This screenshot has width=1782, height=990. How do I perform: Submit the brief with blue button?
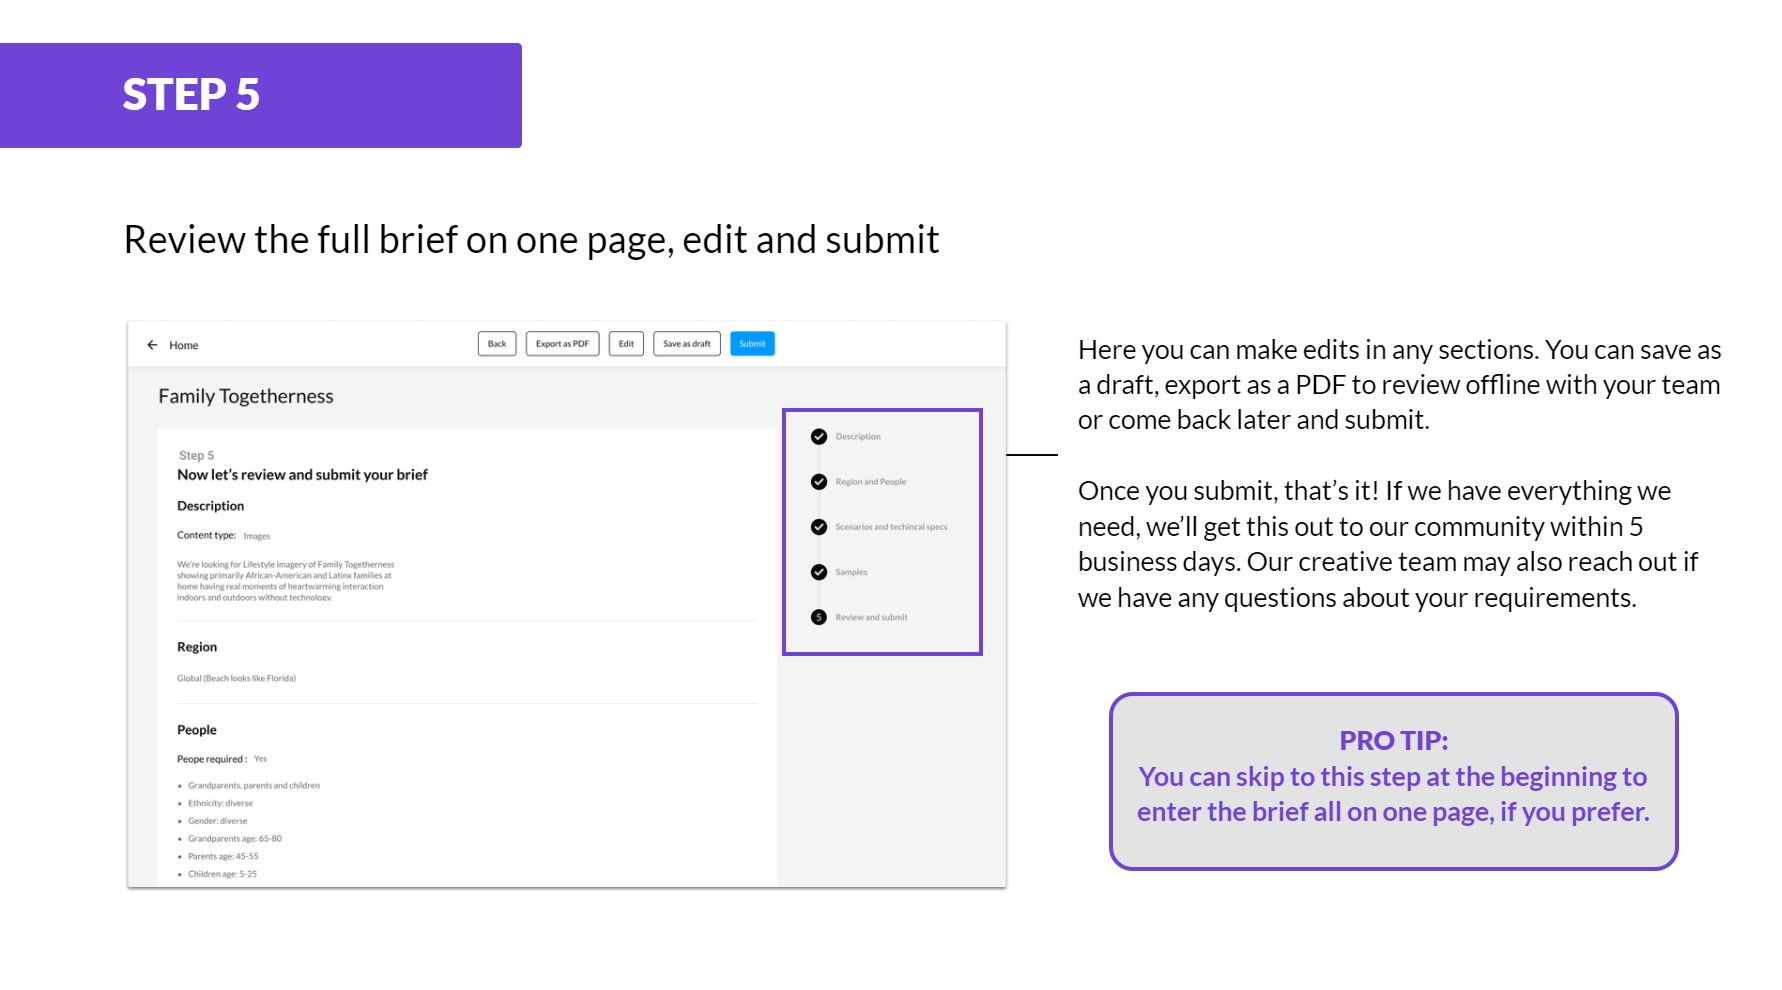pyautogui.click(x=752, y=344)
